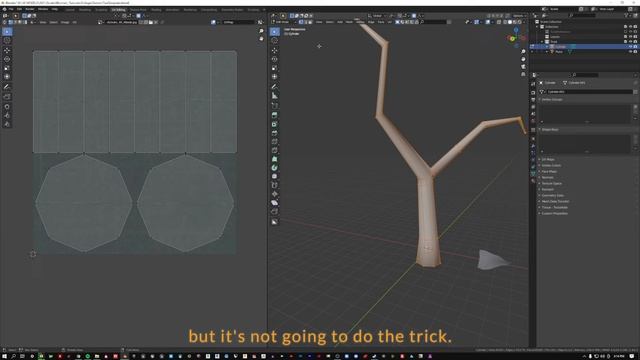
Task: Switch to the Modeling workspace tab
Action: click(85, 9)
